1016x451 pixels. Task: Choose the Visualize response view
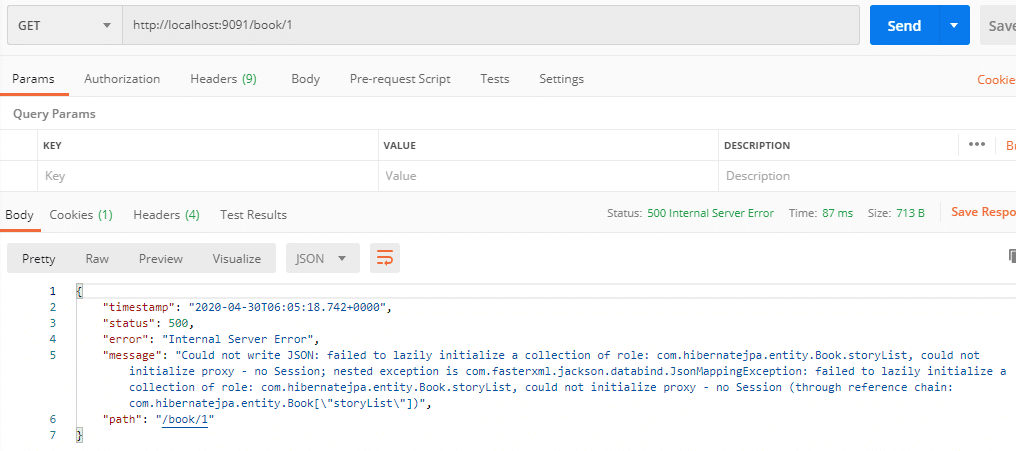236,258
